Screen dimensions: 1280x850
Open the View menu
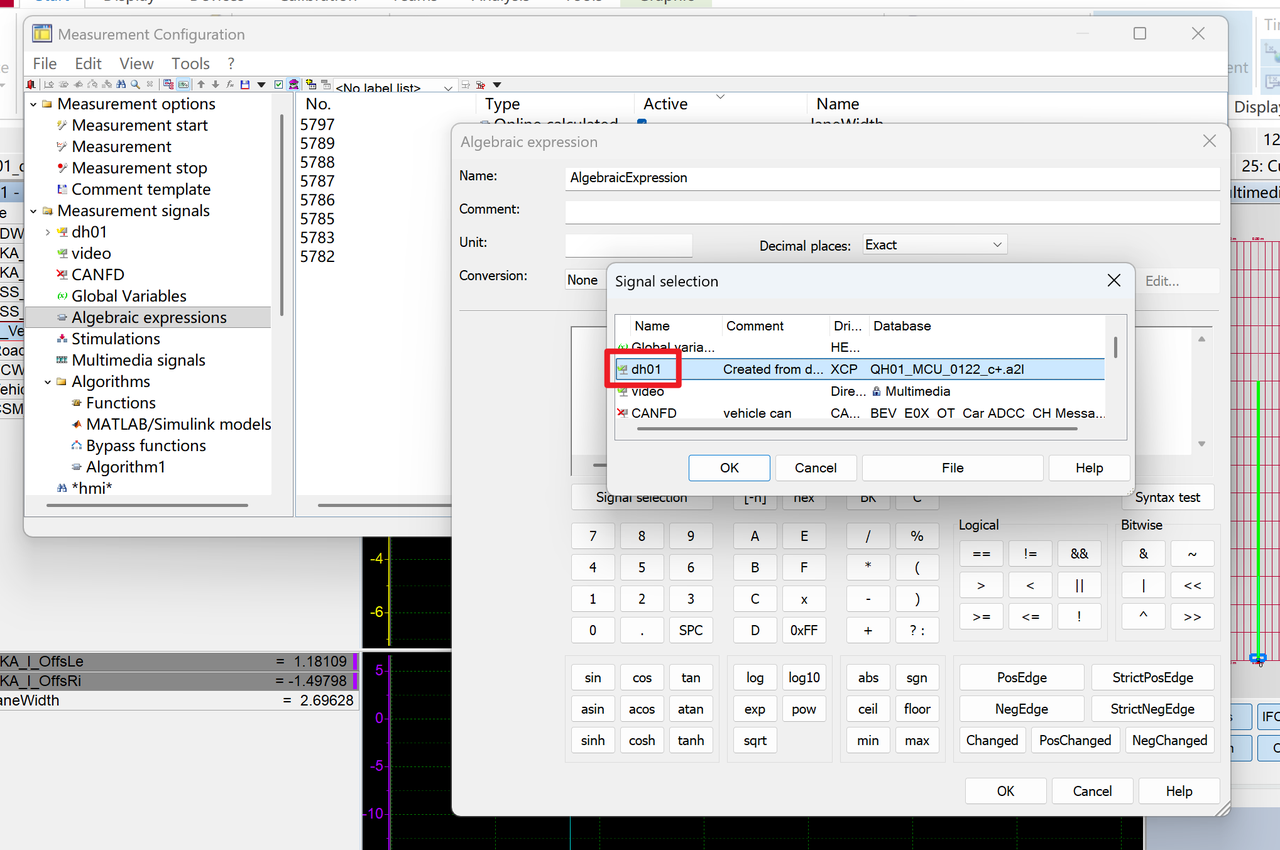137,63
